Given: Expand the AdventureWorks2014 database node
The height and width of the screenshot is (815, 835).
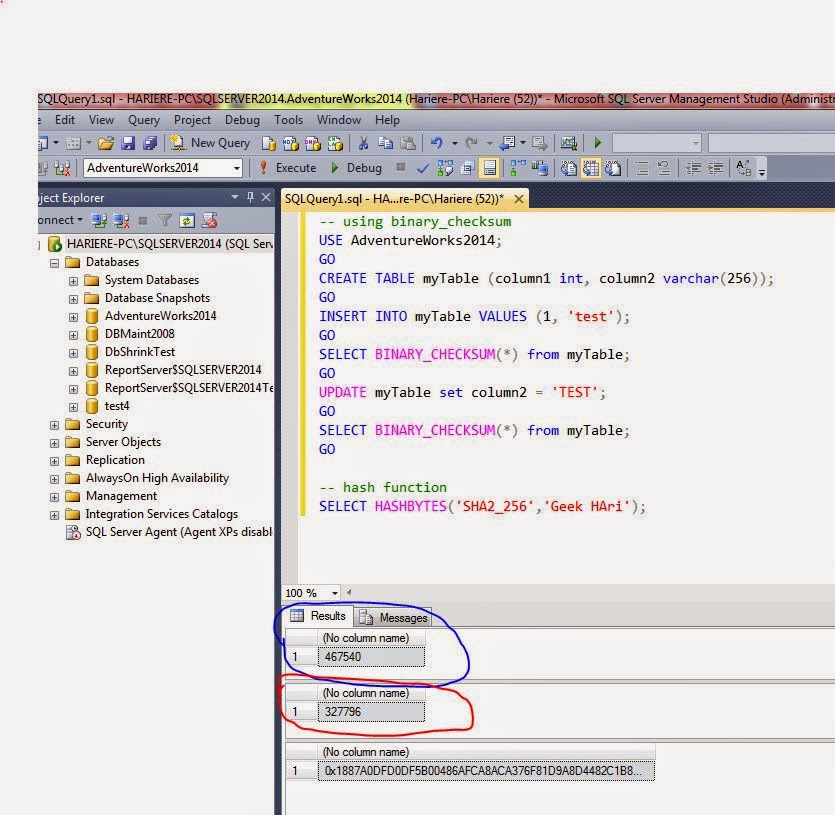Looking at the screenshot, I should pos(71,315).
